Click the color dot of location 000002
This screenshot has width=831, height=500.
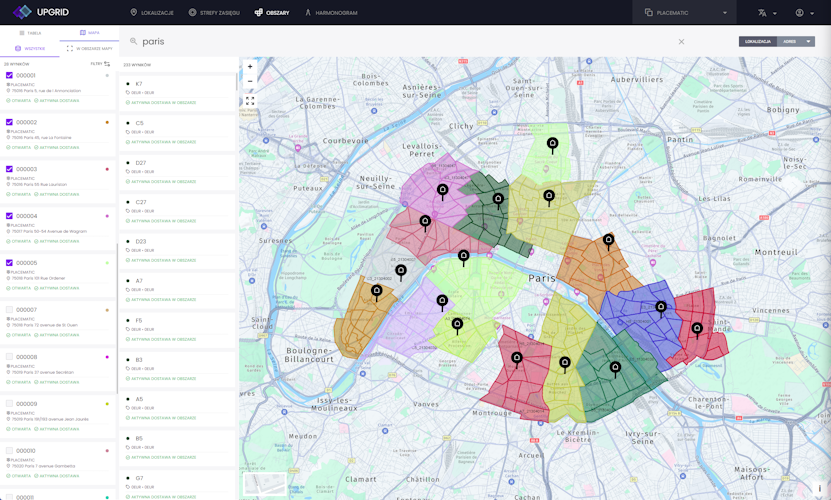[x=107, y=123]
